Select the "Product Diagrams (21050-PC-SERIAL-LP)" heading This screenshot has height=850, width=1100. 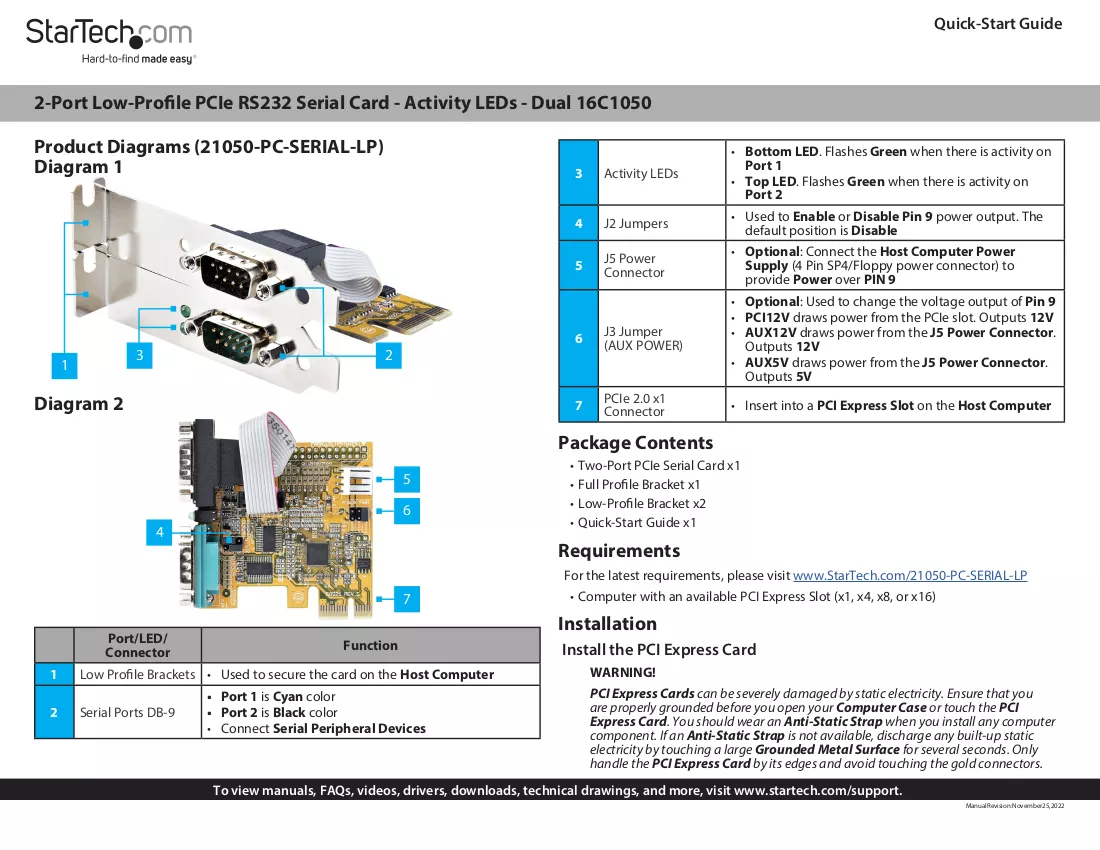point(209,147)
